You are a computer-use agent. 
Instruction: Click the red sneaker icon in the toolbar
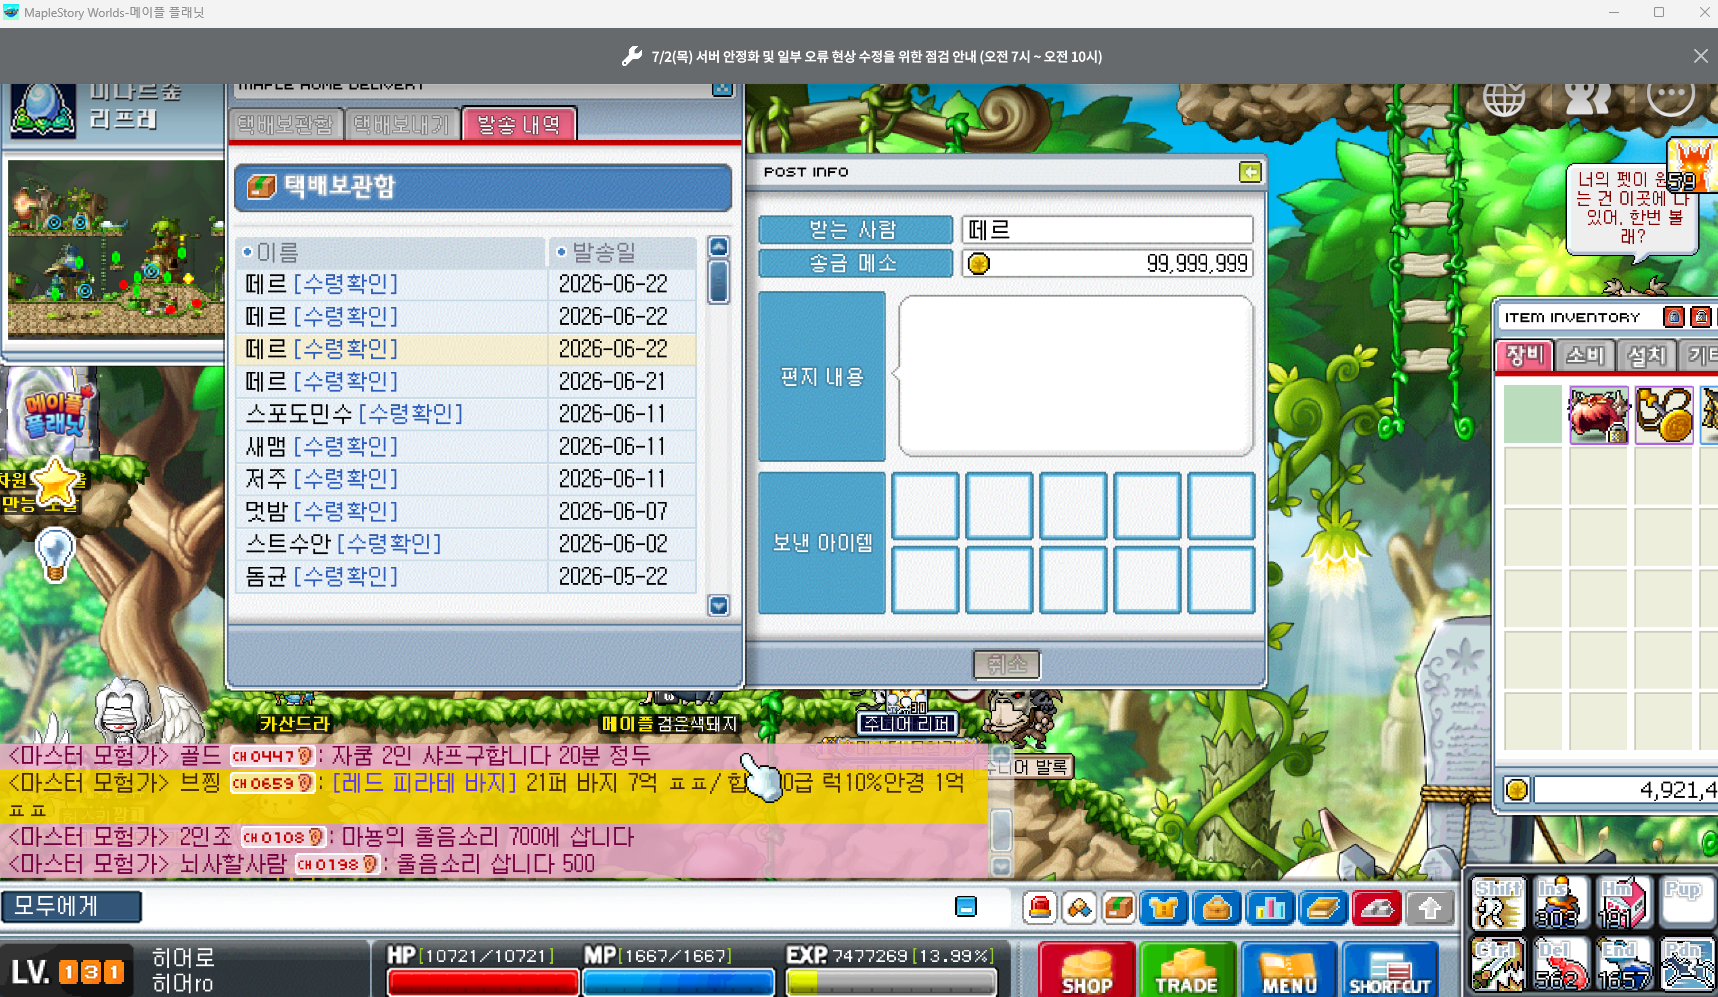pos(1376,908)
